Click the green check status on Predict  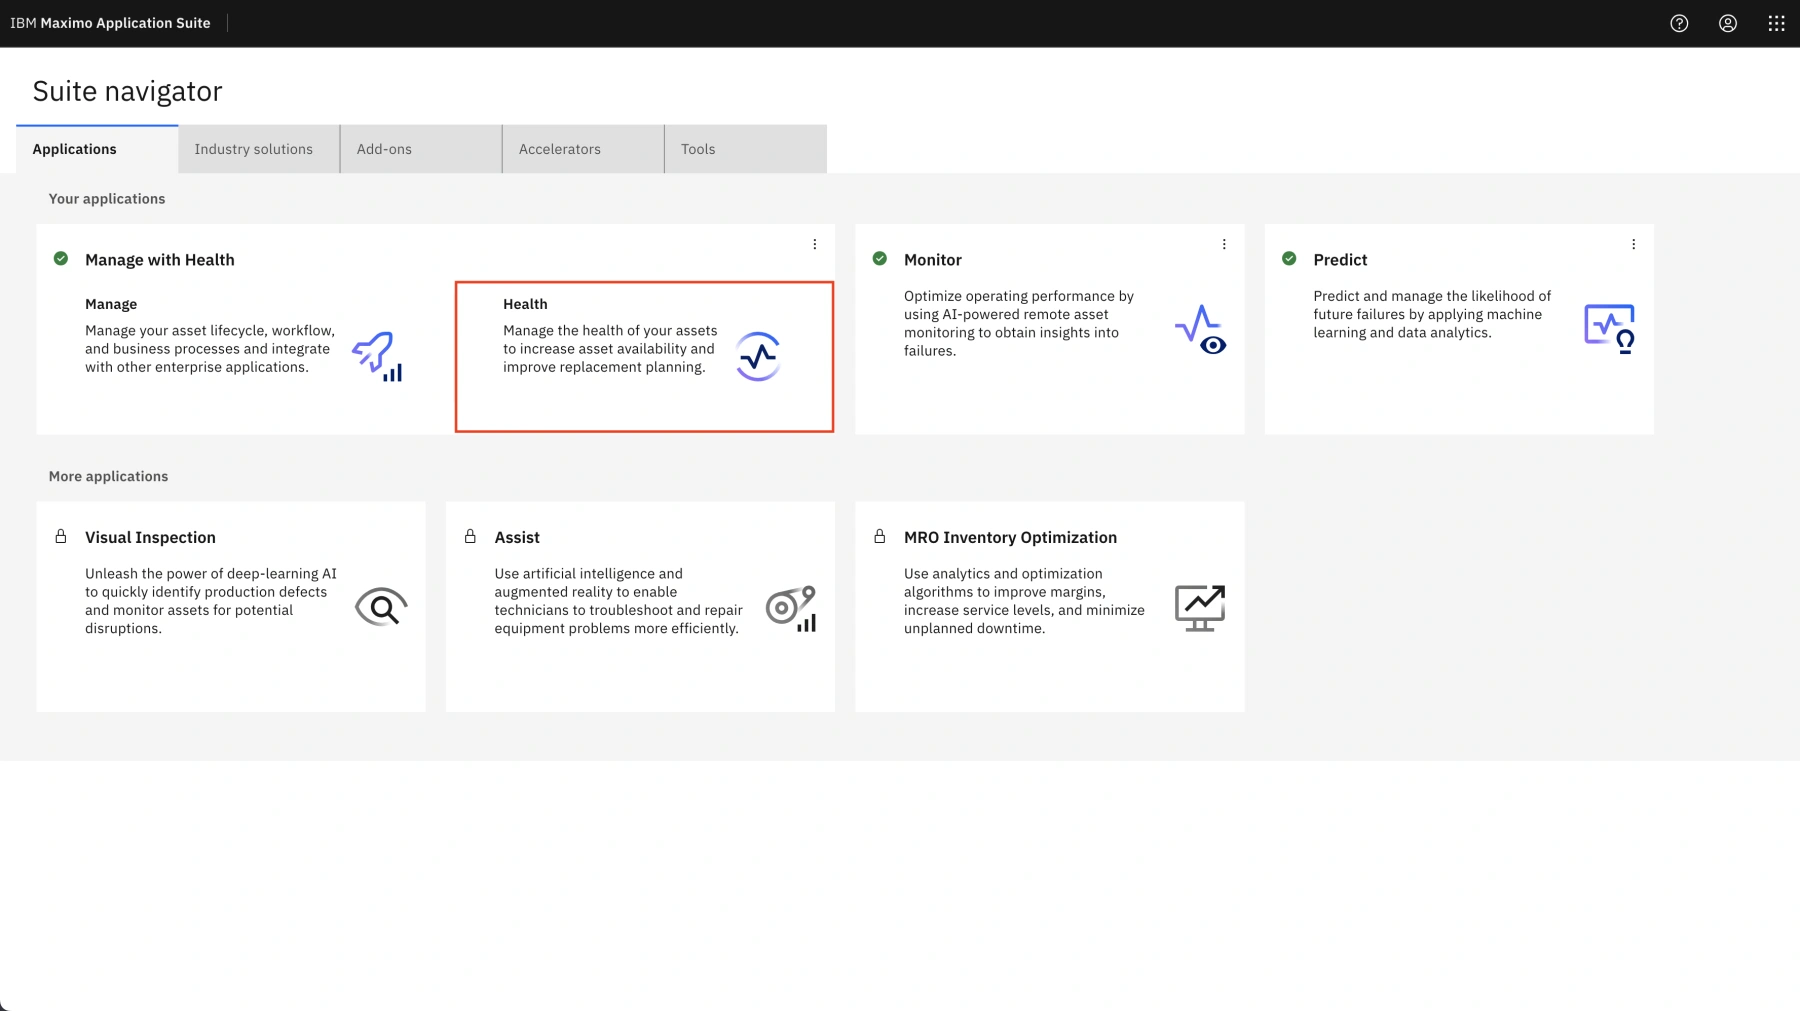pyautogui.click(x=1289, y=259)
